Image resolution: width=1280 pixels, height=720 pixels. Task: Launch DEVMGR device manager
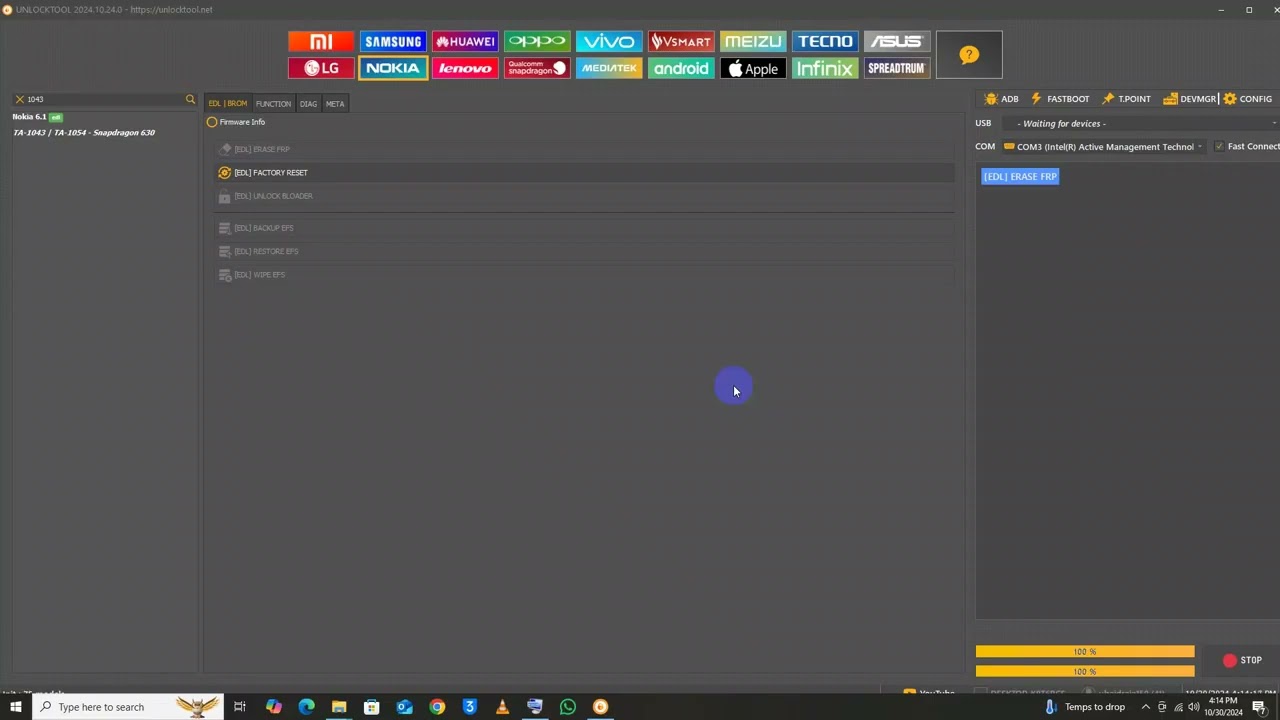coord(1189,99)
